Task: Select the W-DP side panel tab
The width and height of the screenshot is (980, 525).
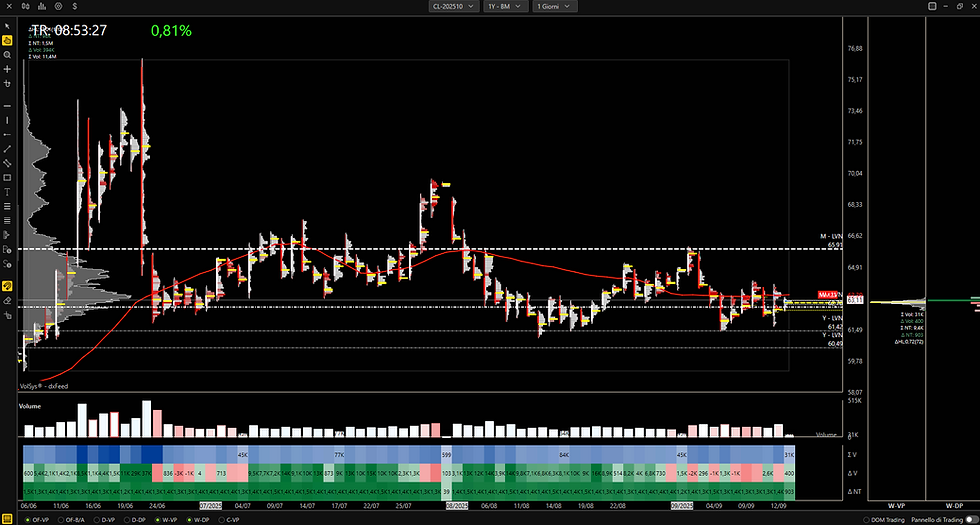Action: (x=954, y=504)
